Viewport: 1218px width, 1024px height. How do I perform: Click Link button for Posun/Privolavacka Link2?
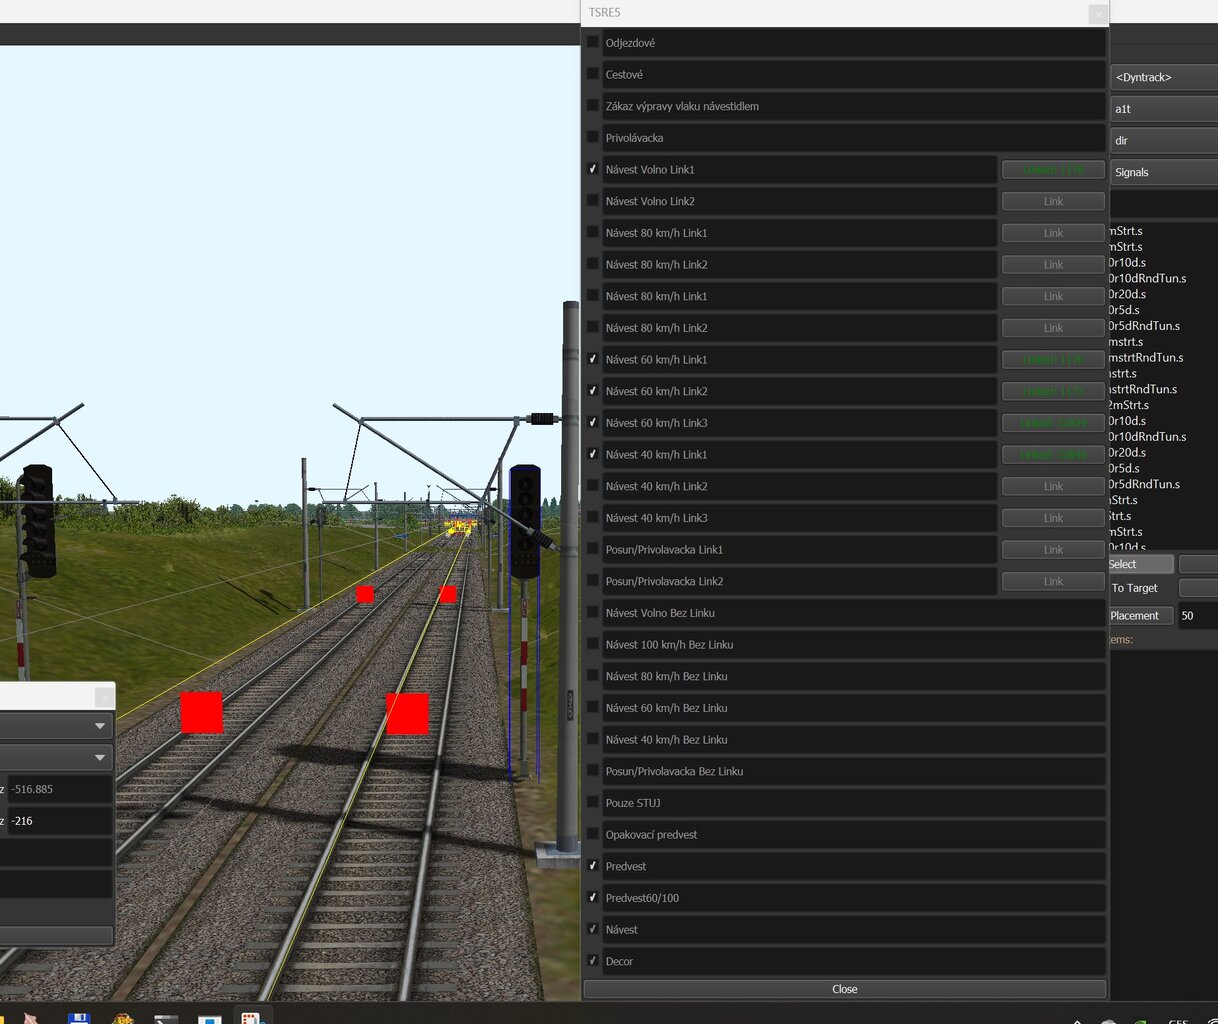click(1053, 581)
